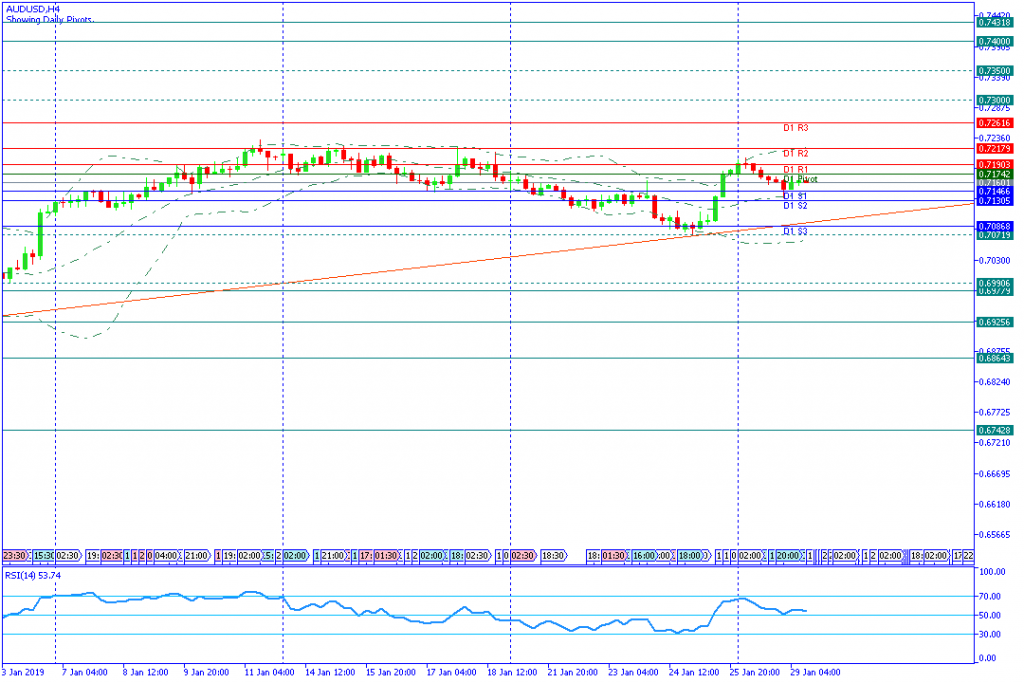Viewport: 1024px width, 683px height.
Task: Select the red 0.72179 price tag
Action: click(x=995, y=149)
